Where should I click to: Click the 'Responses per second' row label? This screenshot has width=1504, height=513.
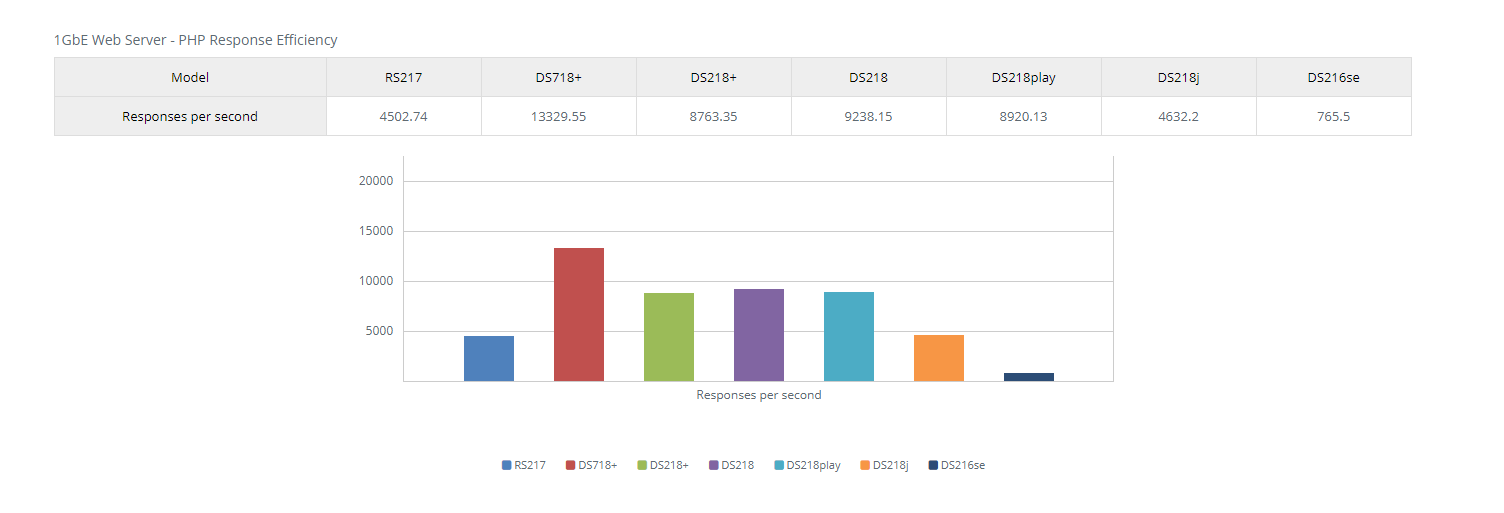point(190,116)
